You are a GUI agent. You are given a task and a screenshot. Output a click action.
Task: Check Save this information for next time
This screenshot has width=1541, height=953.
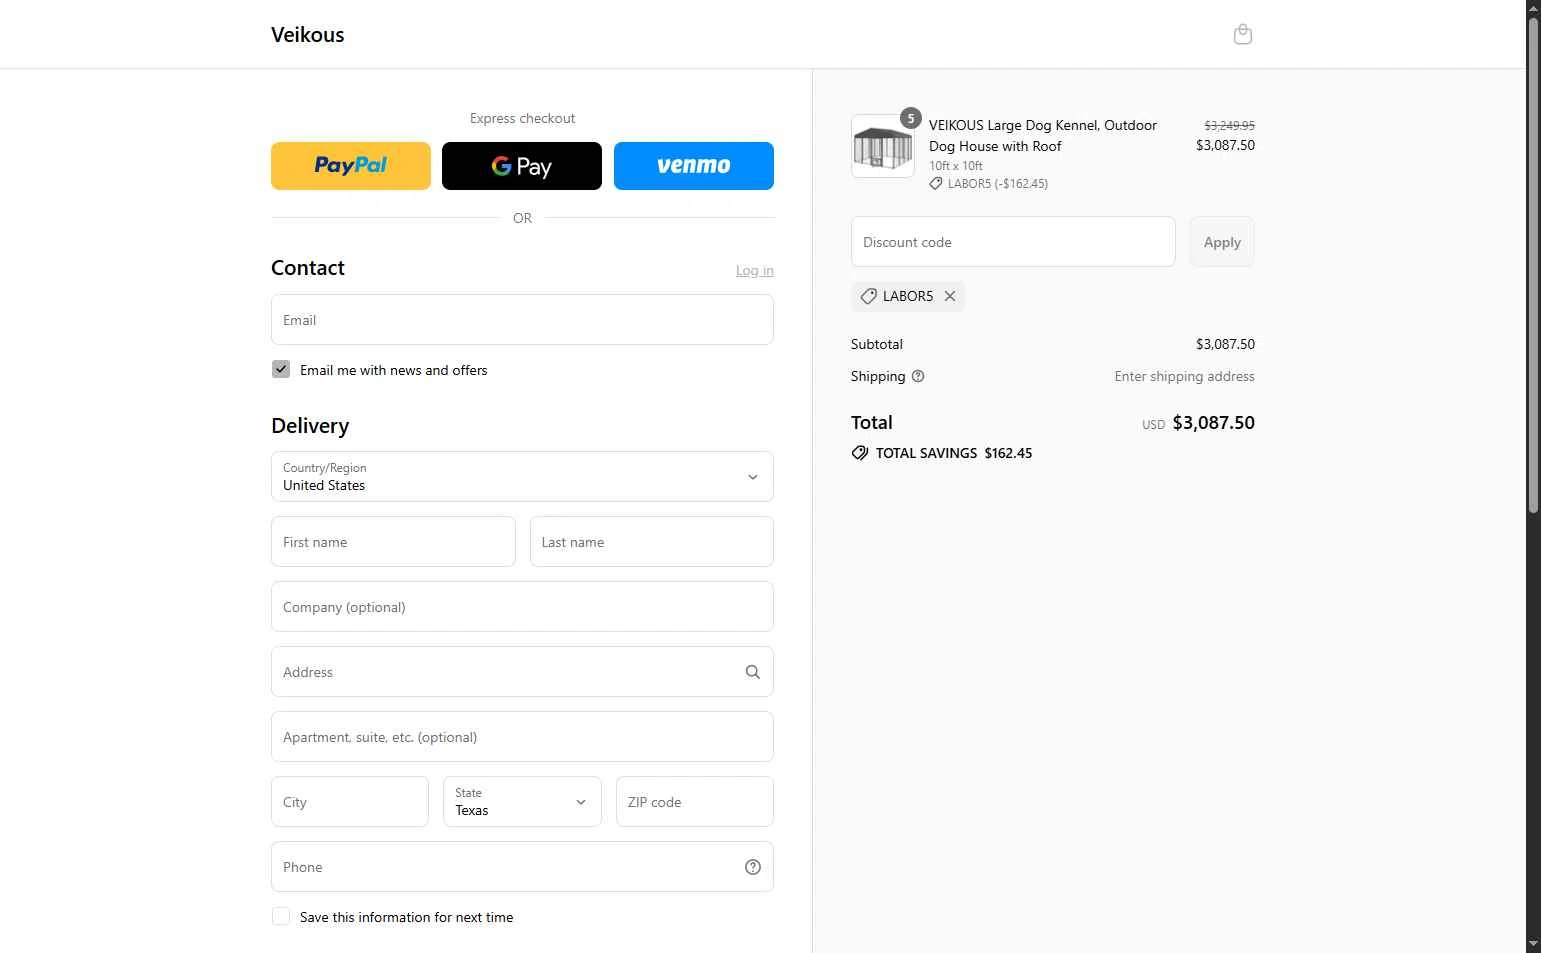(x=281, y=917)
